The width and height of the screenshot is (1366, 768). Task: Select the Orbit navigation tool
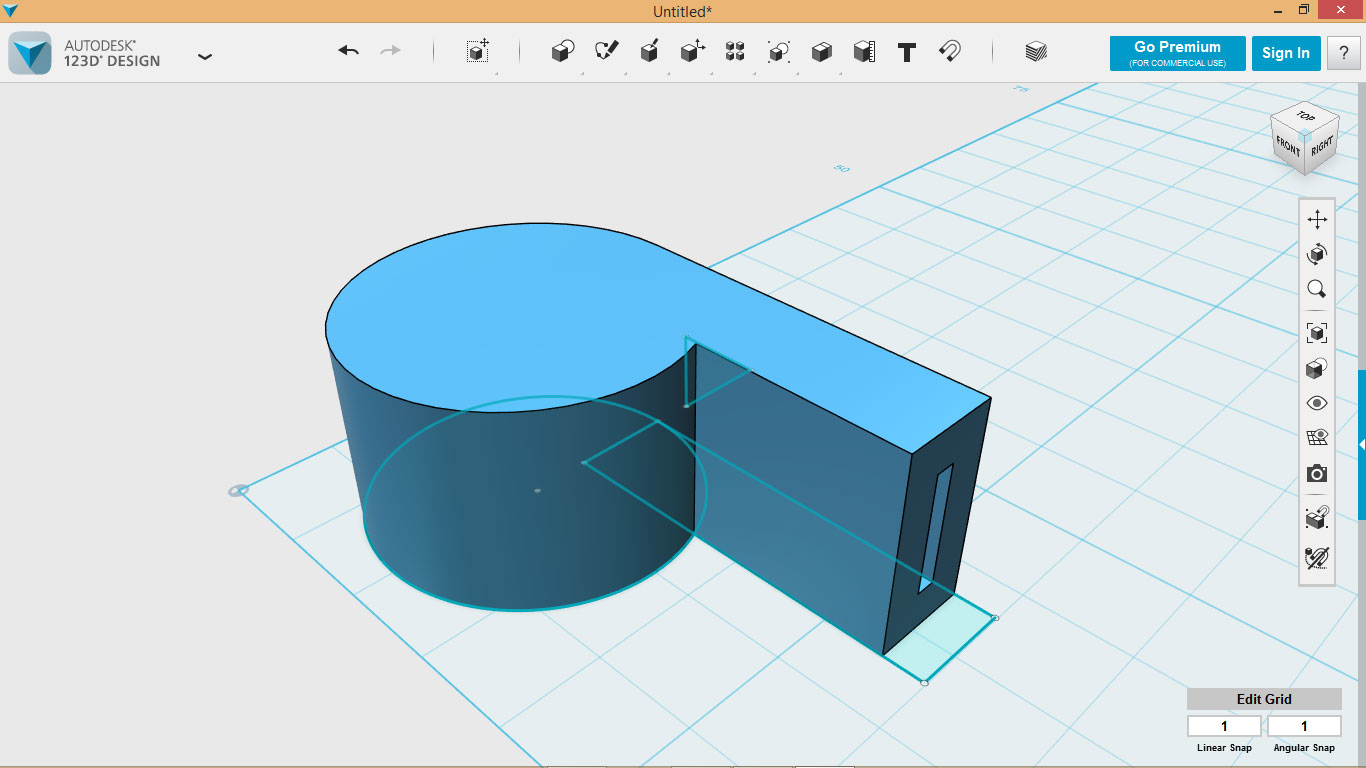coord(1317,254)
